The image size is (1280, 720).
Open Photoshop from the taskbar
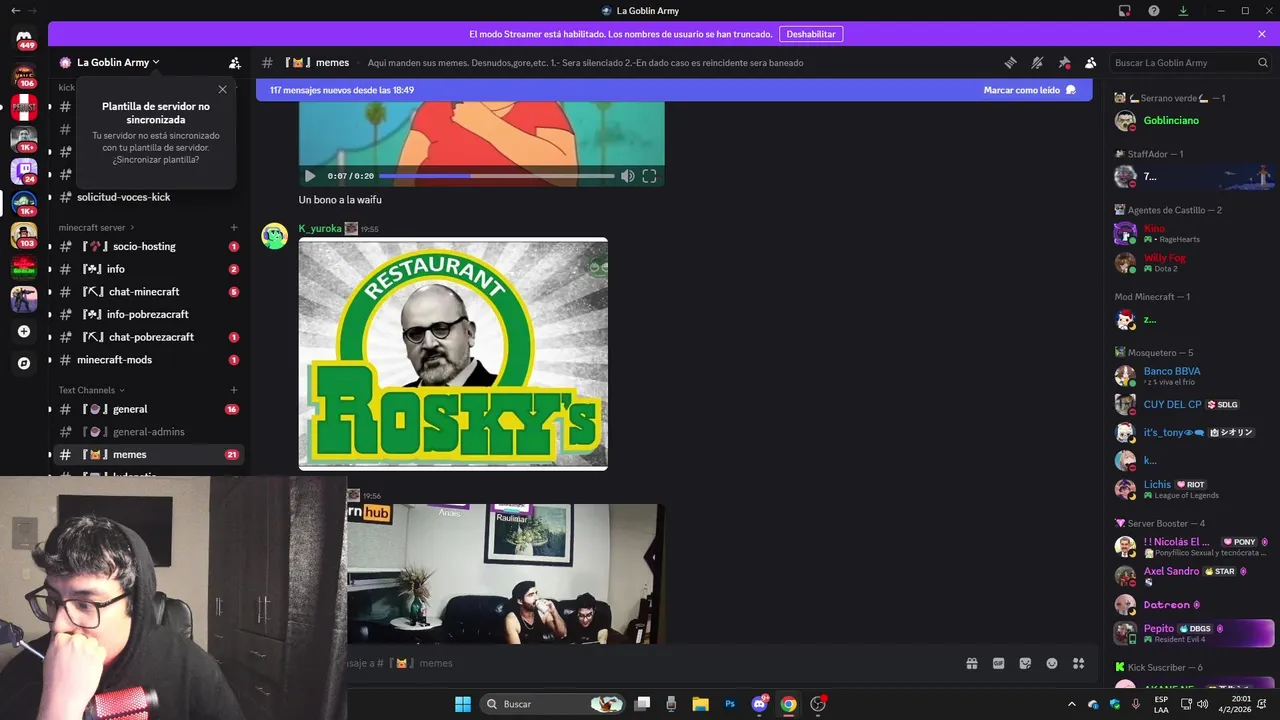730,704
